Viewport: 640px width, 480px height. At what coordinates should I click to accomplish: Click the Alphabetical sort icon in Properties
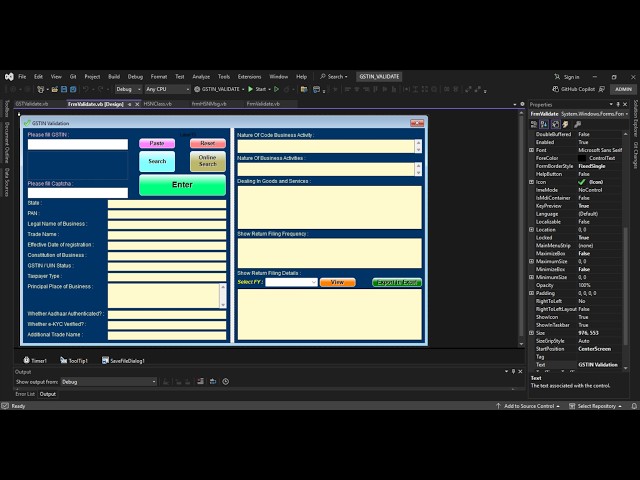[x=544, y=124]
